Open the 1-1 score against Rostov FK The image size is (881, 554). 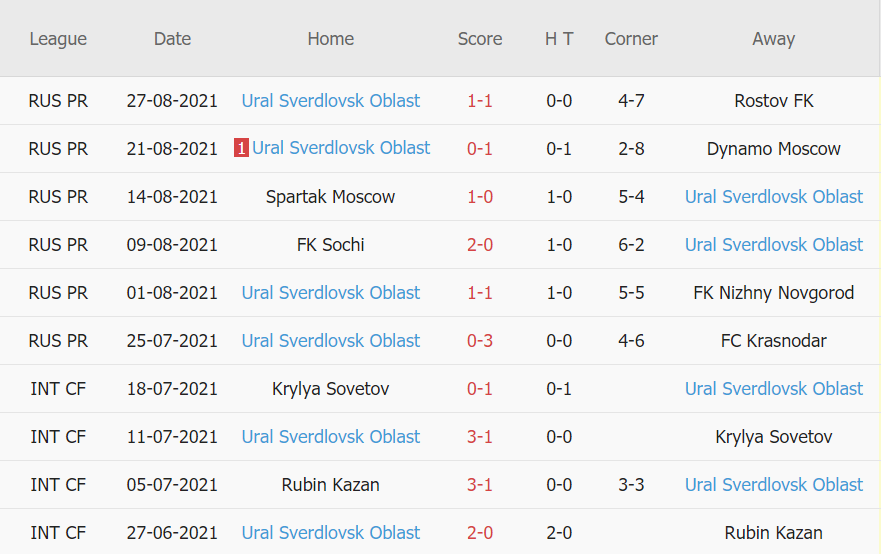pos(480,101)
